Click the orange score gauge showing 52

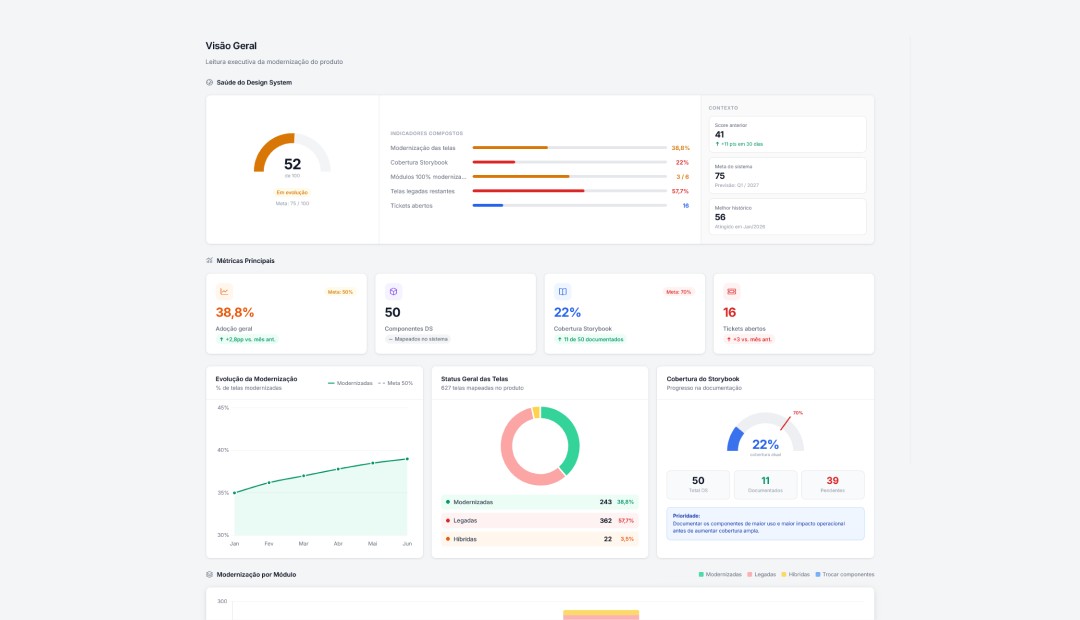coord(292,152)
